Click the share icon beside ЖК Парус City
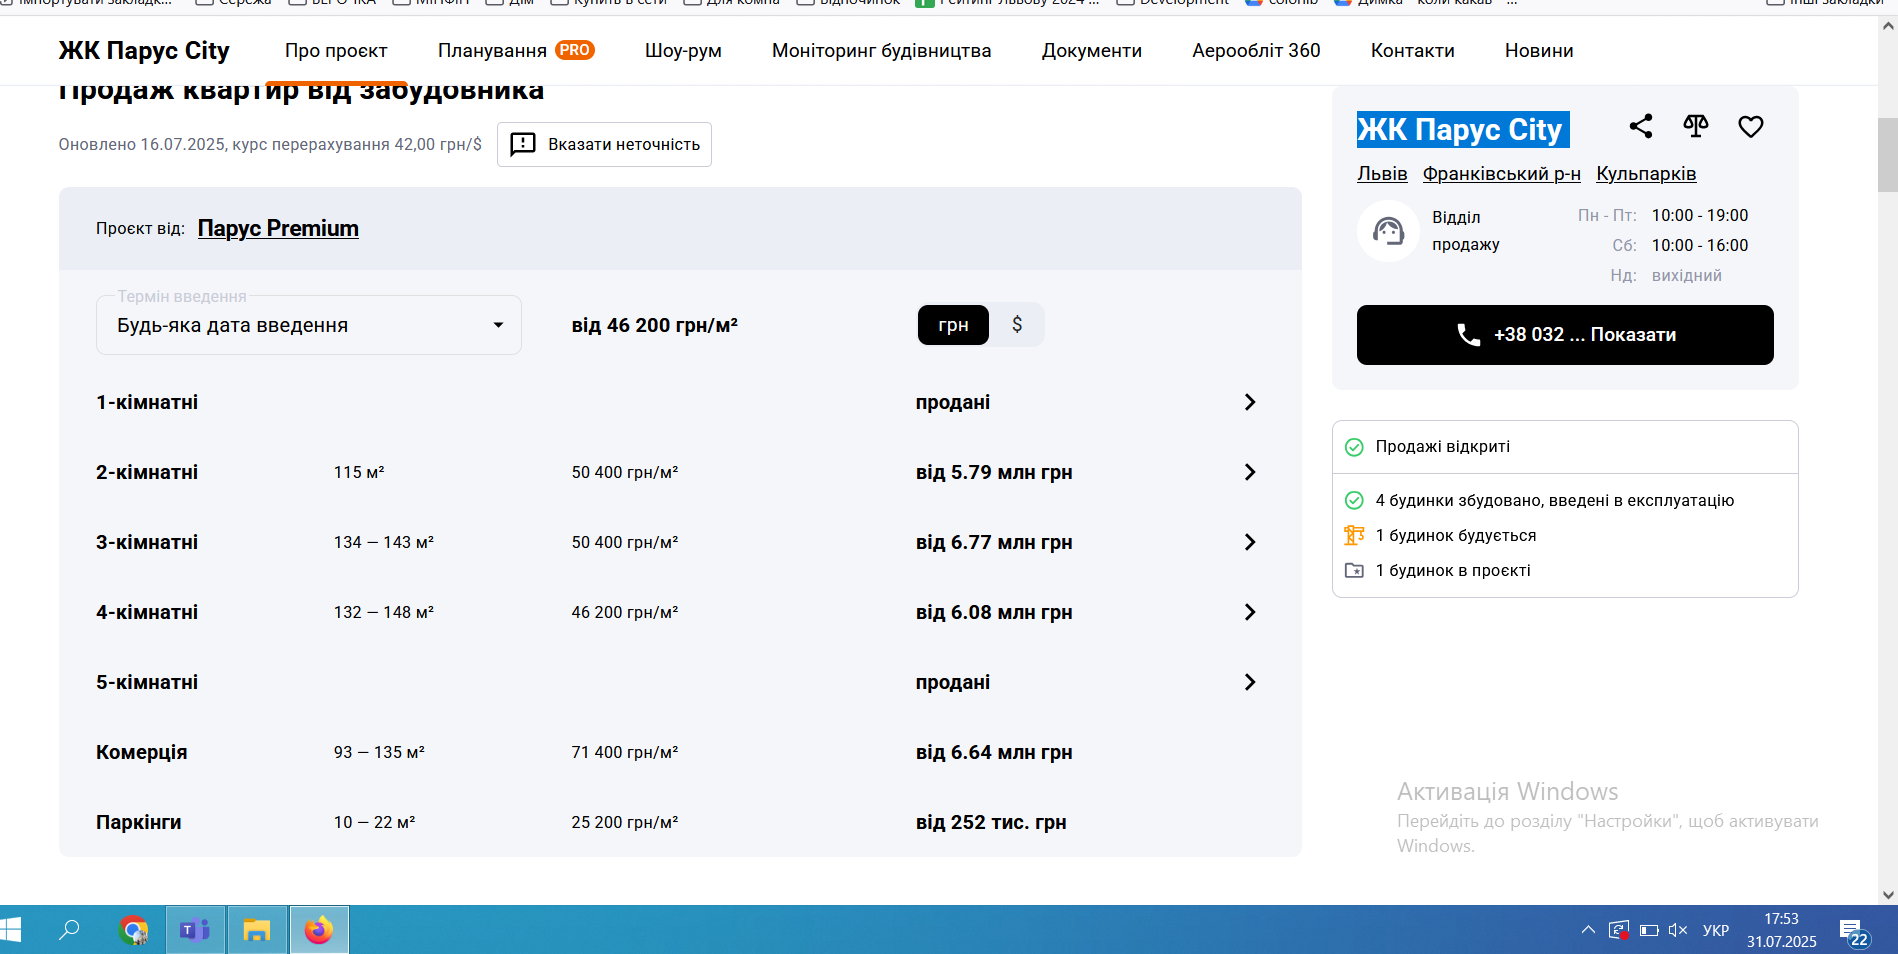The height and width of the screenshot is (954, 1898). 1640,126
